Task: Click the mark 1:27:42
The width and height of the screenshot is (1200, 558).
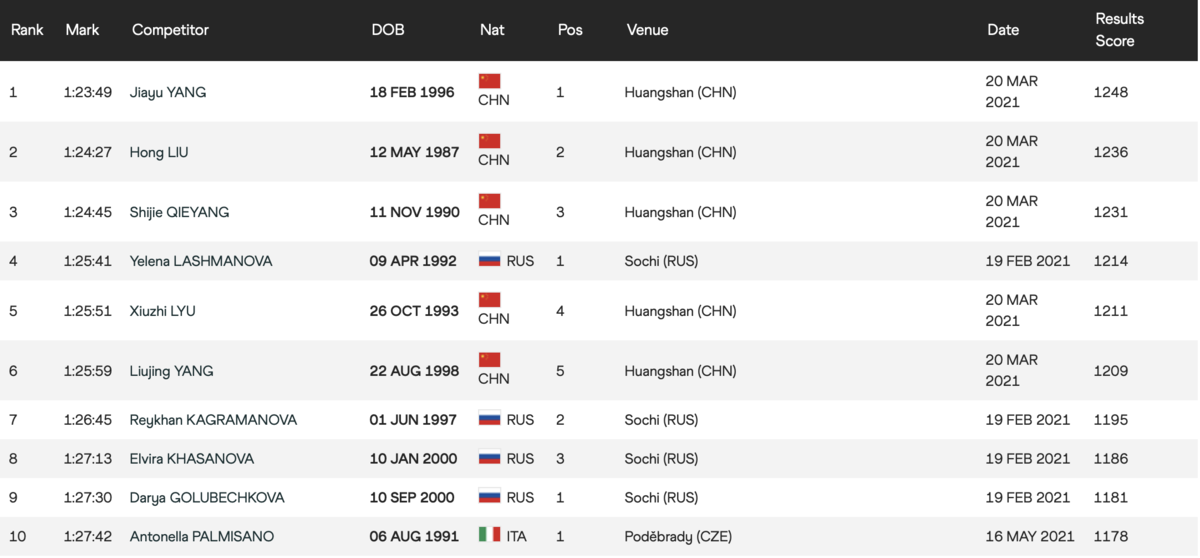Action: click(x=87, y=537)
